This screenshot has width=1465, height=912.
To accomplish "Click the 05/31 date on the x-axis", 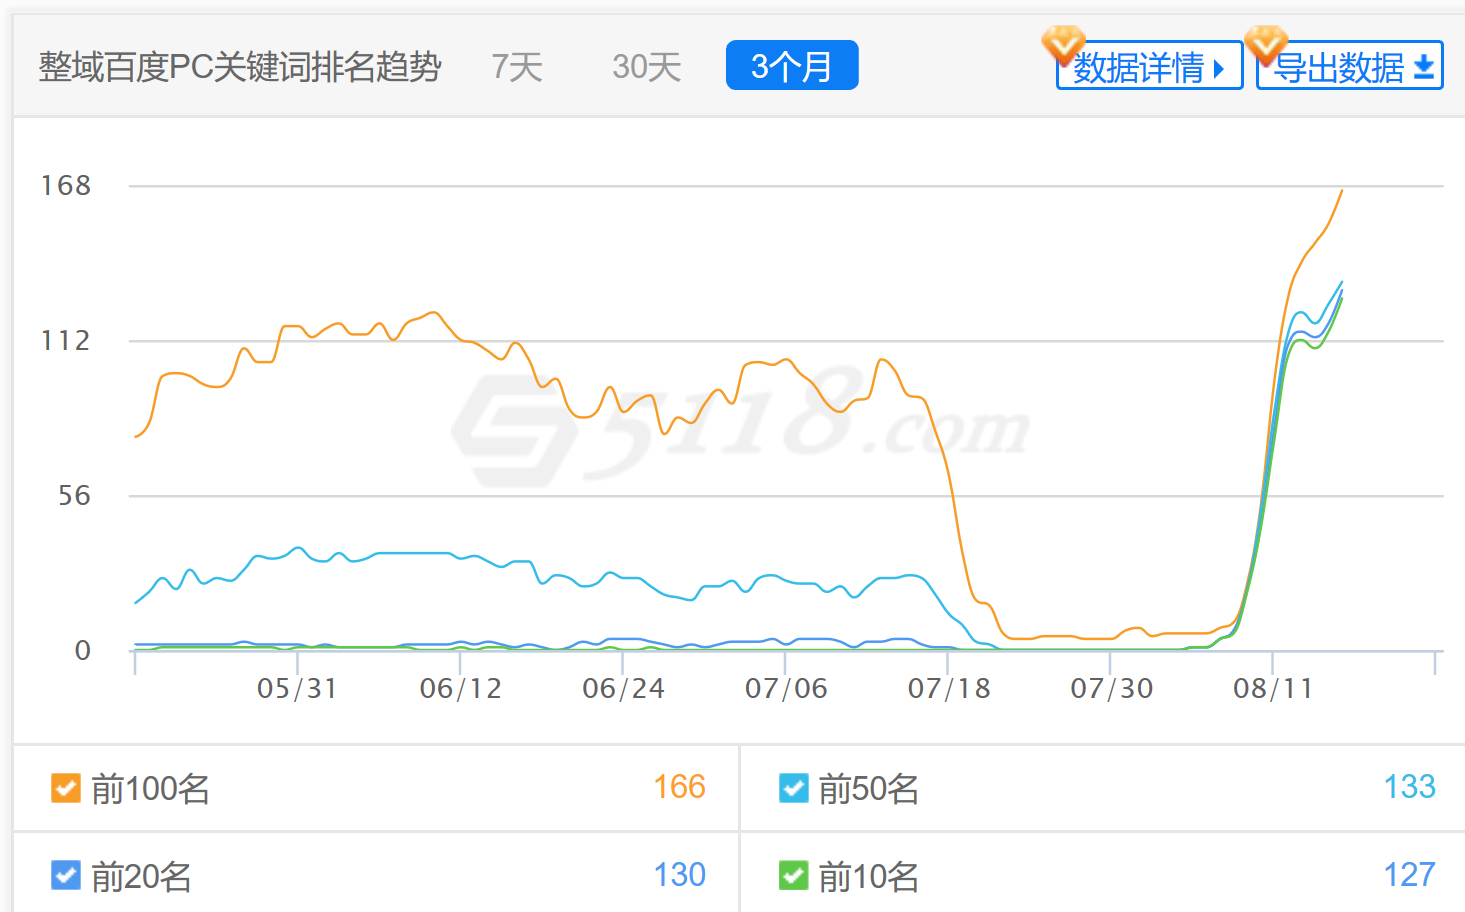I will pyautogui.click(x=297, y=688).
